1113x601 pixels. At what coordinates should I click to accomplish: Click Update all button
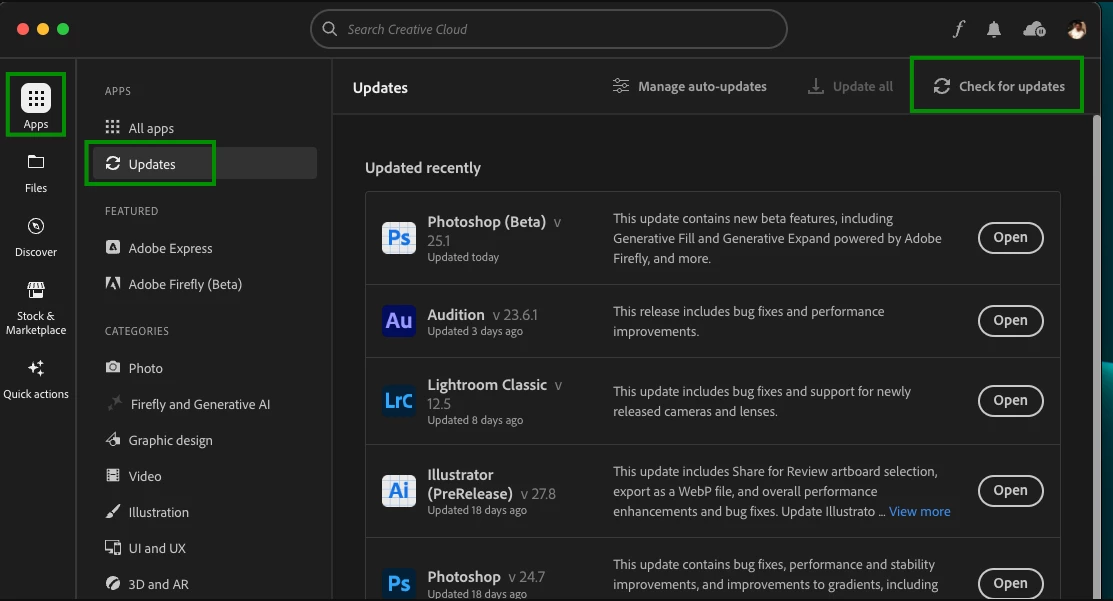click(850, 87)
